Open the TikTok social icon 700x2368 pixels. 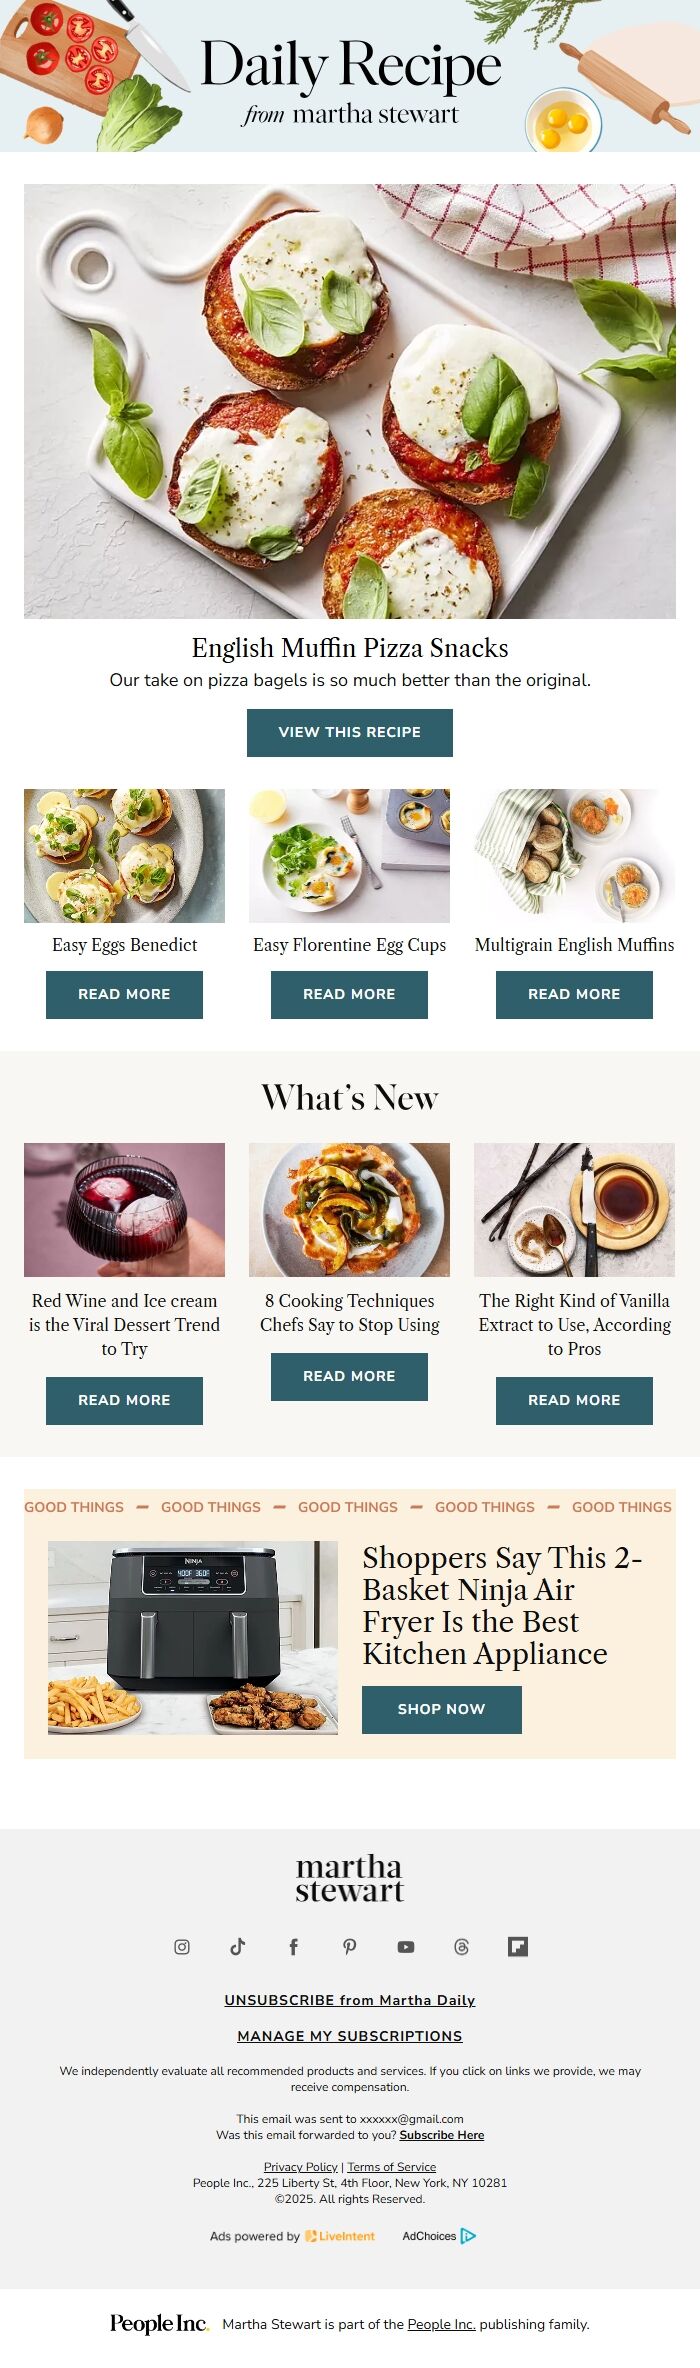237,1946
